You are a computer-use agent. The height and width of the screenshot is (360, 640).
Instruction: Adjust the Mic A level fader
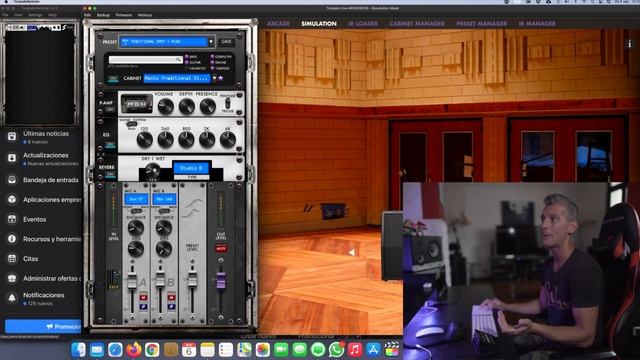[x=132, y=281]
